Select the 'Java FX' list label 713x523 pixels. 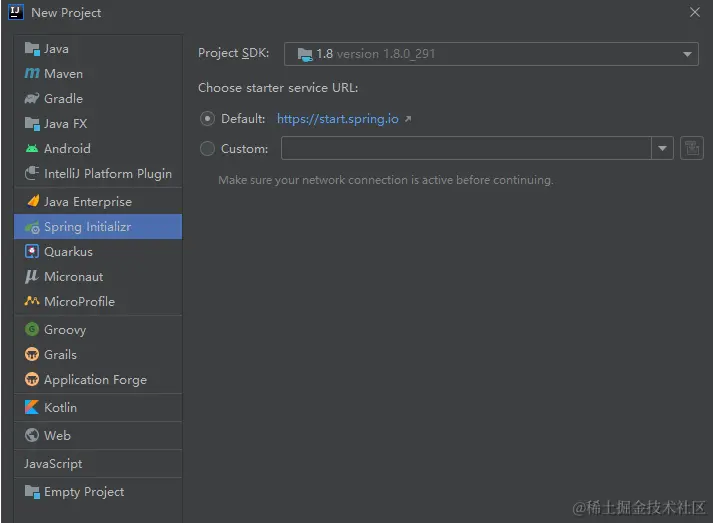[x=65, y=124]
